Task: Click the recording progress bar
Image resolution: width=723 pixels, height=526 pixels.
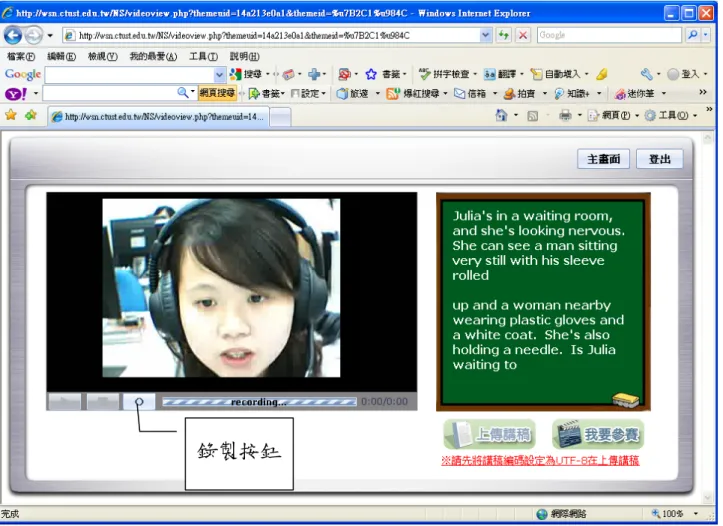Action: pos(259,402)
